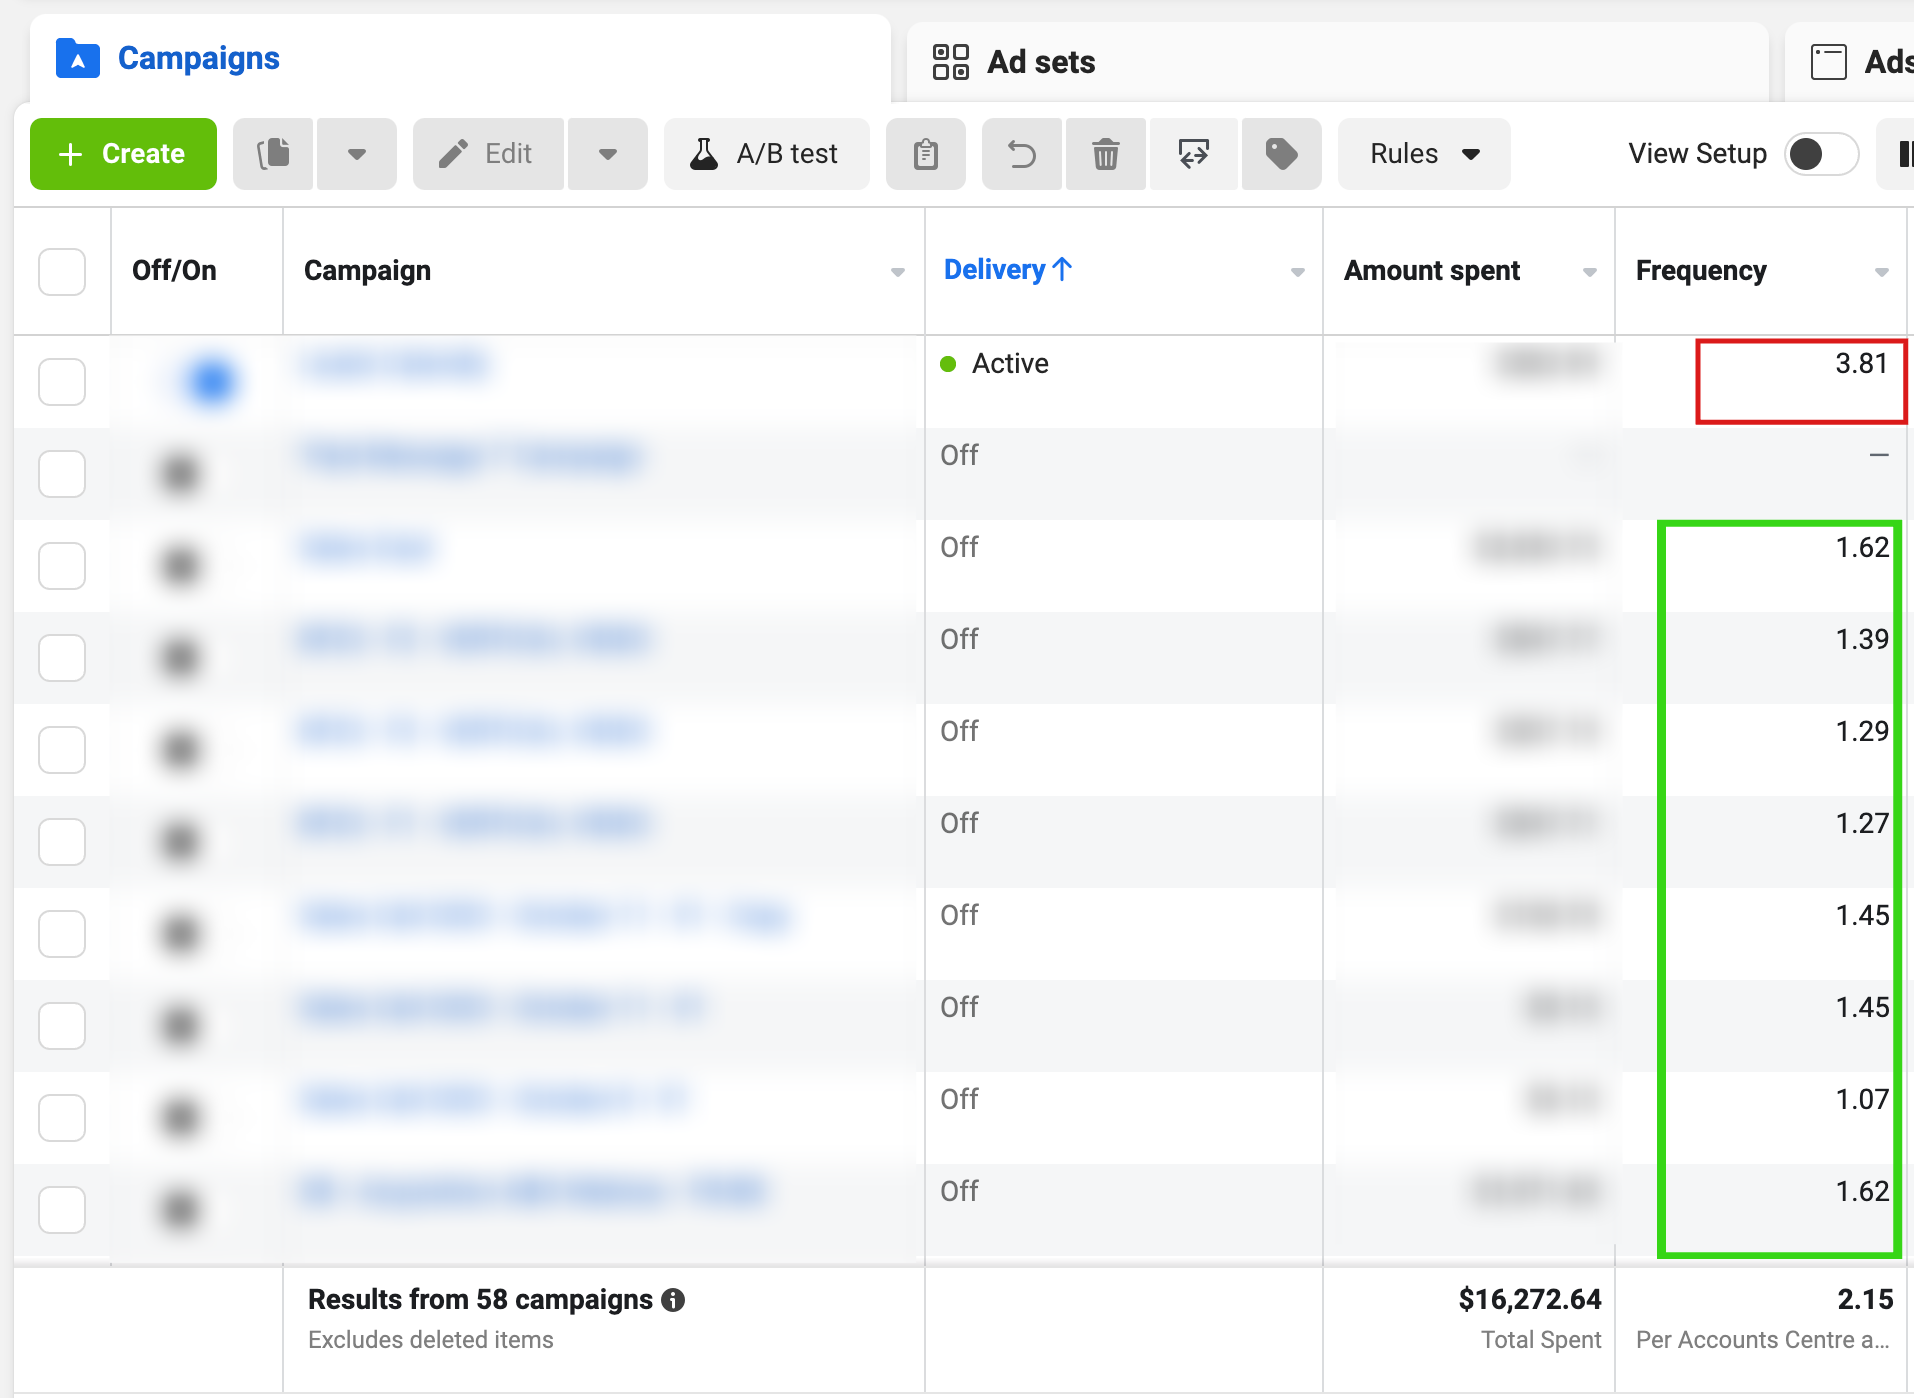Open the Rules dropdown
Viewport: 1914px width, 1398px height.
[1424, 154]
